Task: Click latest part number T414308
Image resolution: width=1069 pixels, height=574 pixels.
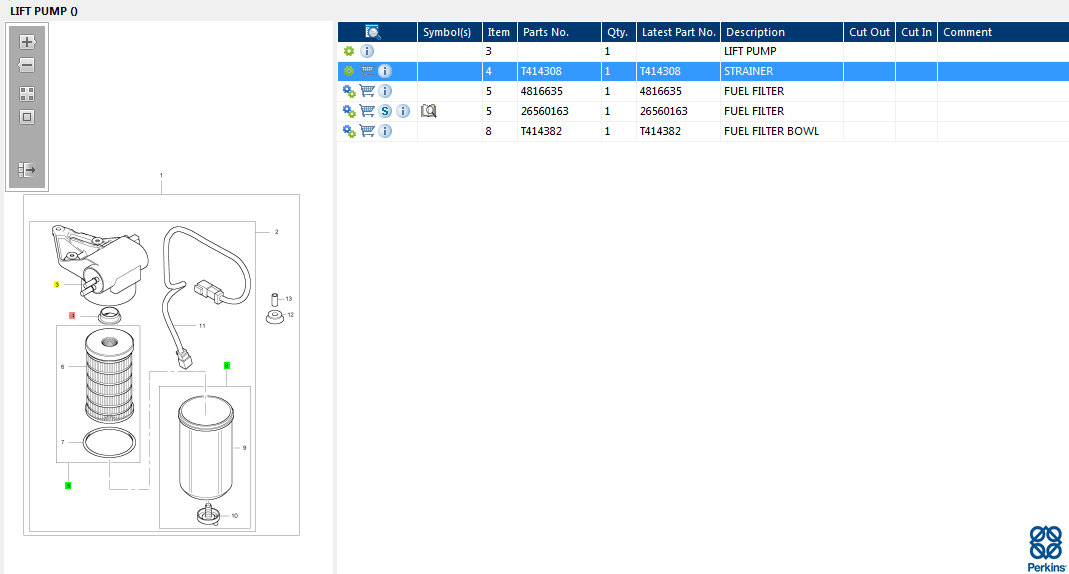Action: 660,71
